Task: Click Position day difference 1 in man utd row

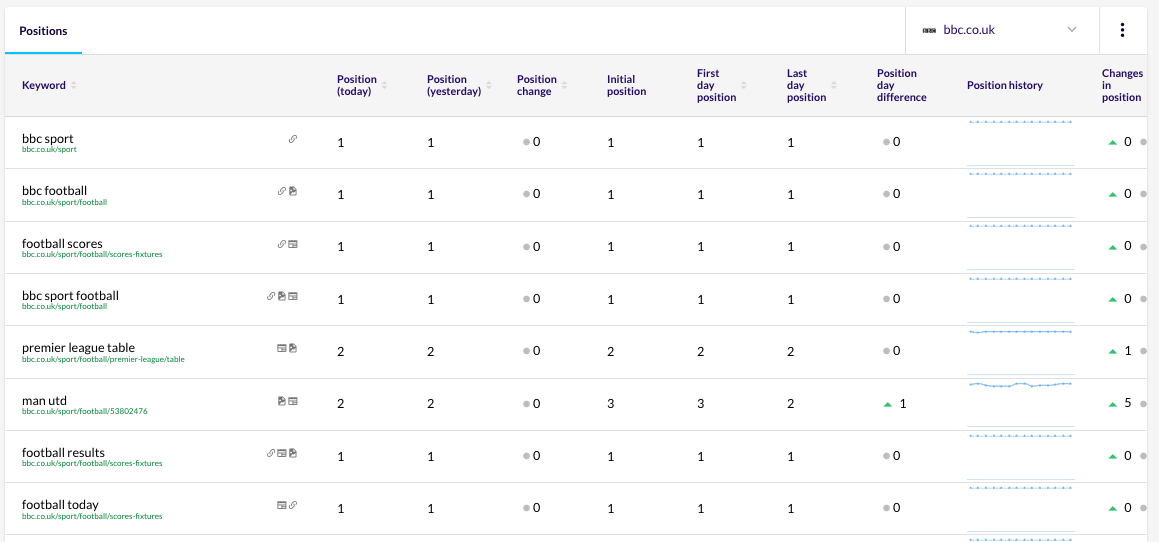Action: click(903, 404)
